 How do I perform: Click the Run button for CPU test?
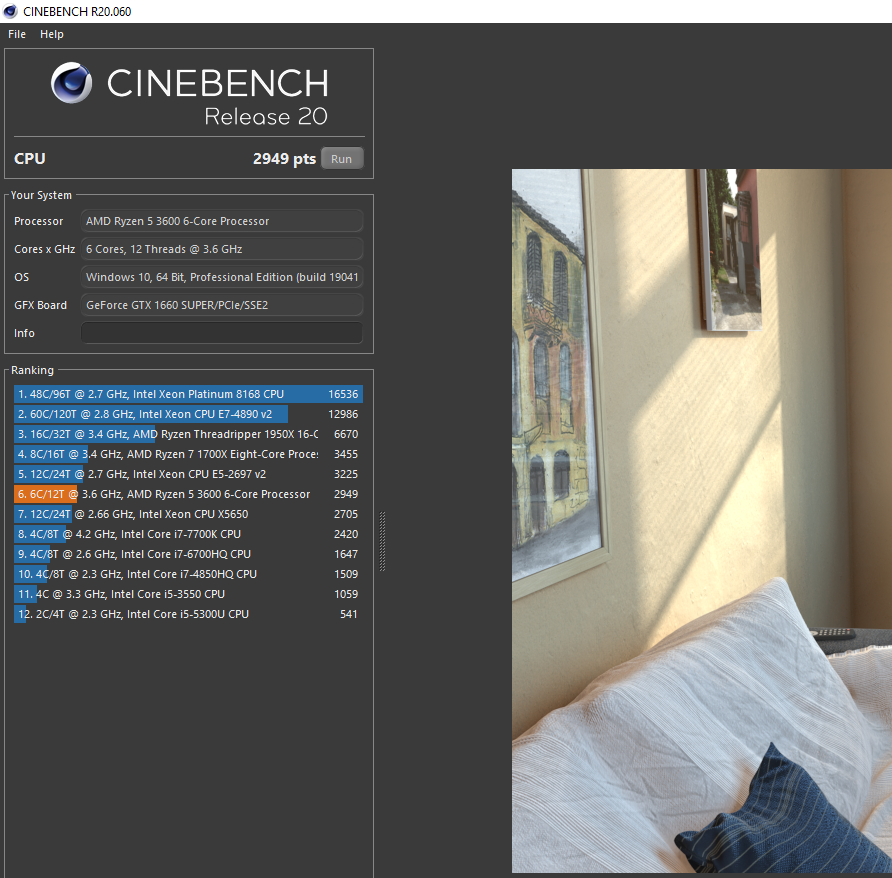[342, 159]
